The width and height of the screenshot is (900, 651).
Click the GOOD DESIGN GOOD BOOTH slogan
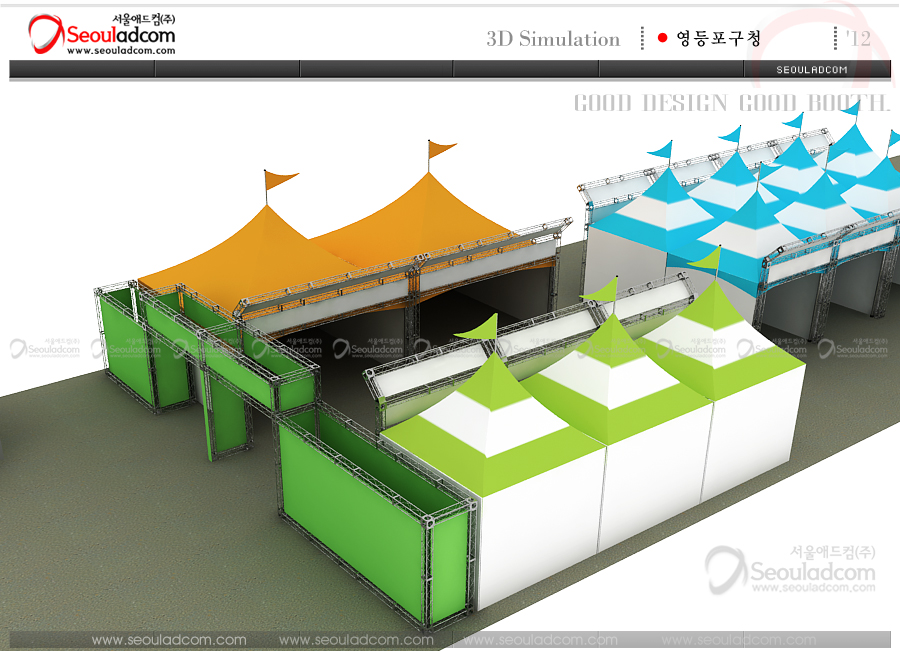click(x=731, y=103)
